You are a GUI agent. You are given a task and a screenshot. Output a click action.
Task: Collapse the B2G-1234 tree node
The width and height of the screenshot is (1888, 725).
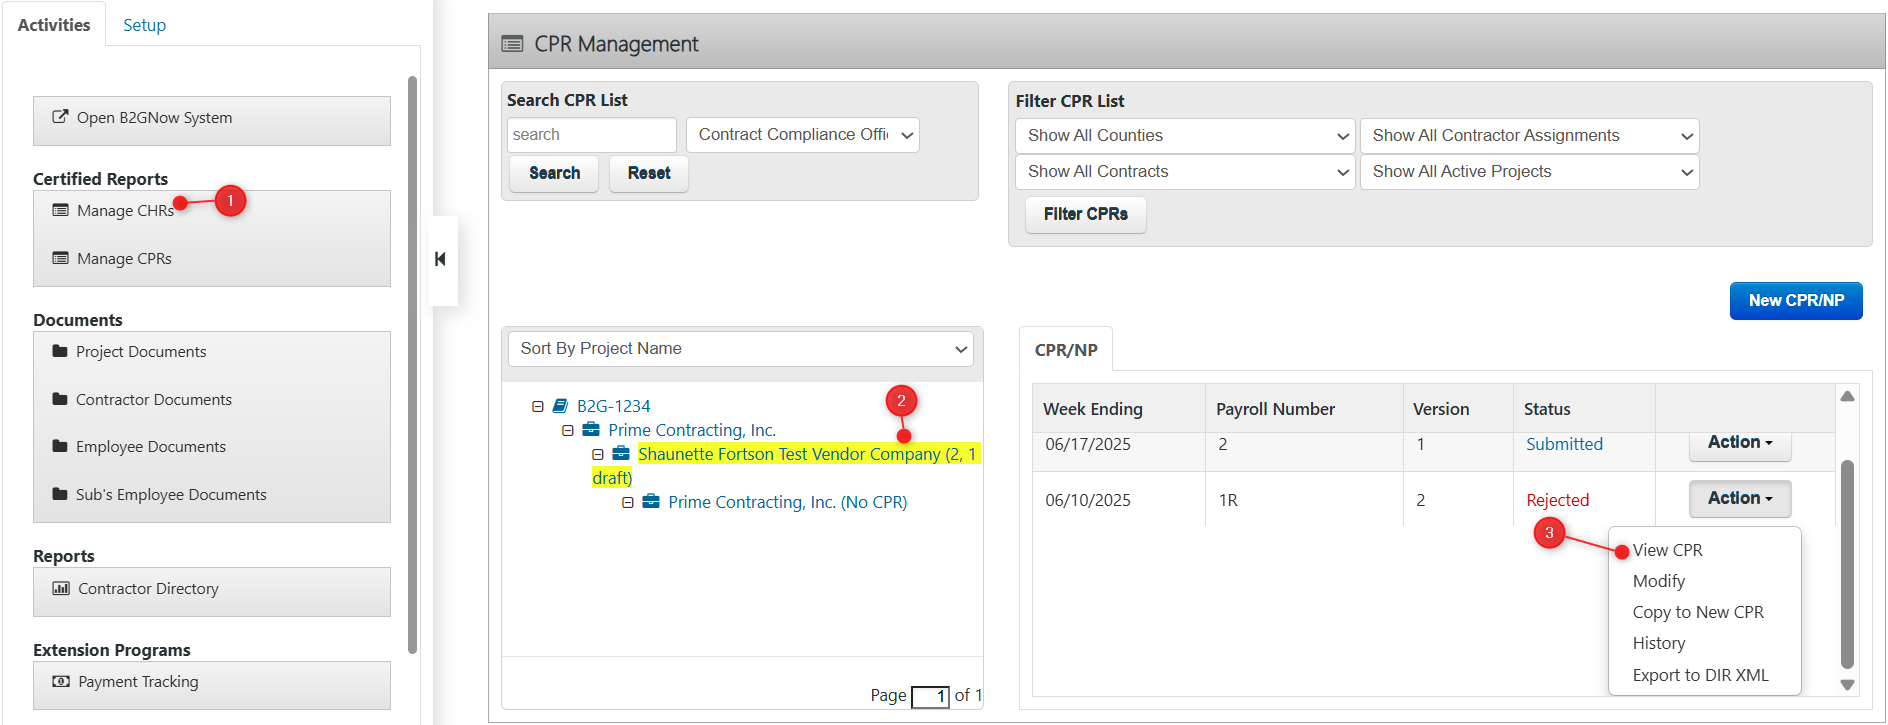(x=538, y=406)
